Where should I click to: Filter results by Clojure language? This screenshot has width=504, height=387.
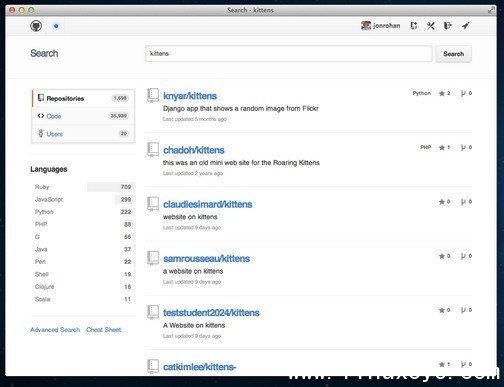coord(83,287)
